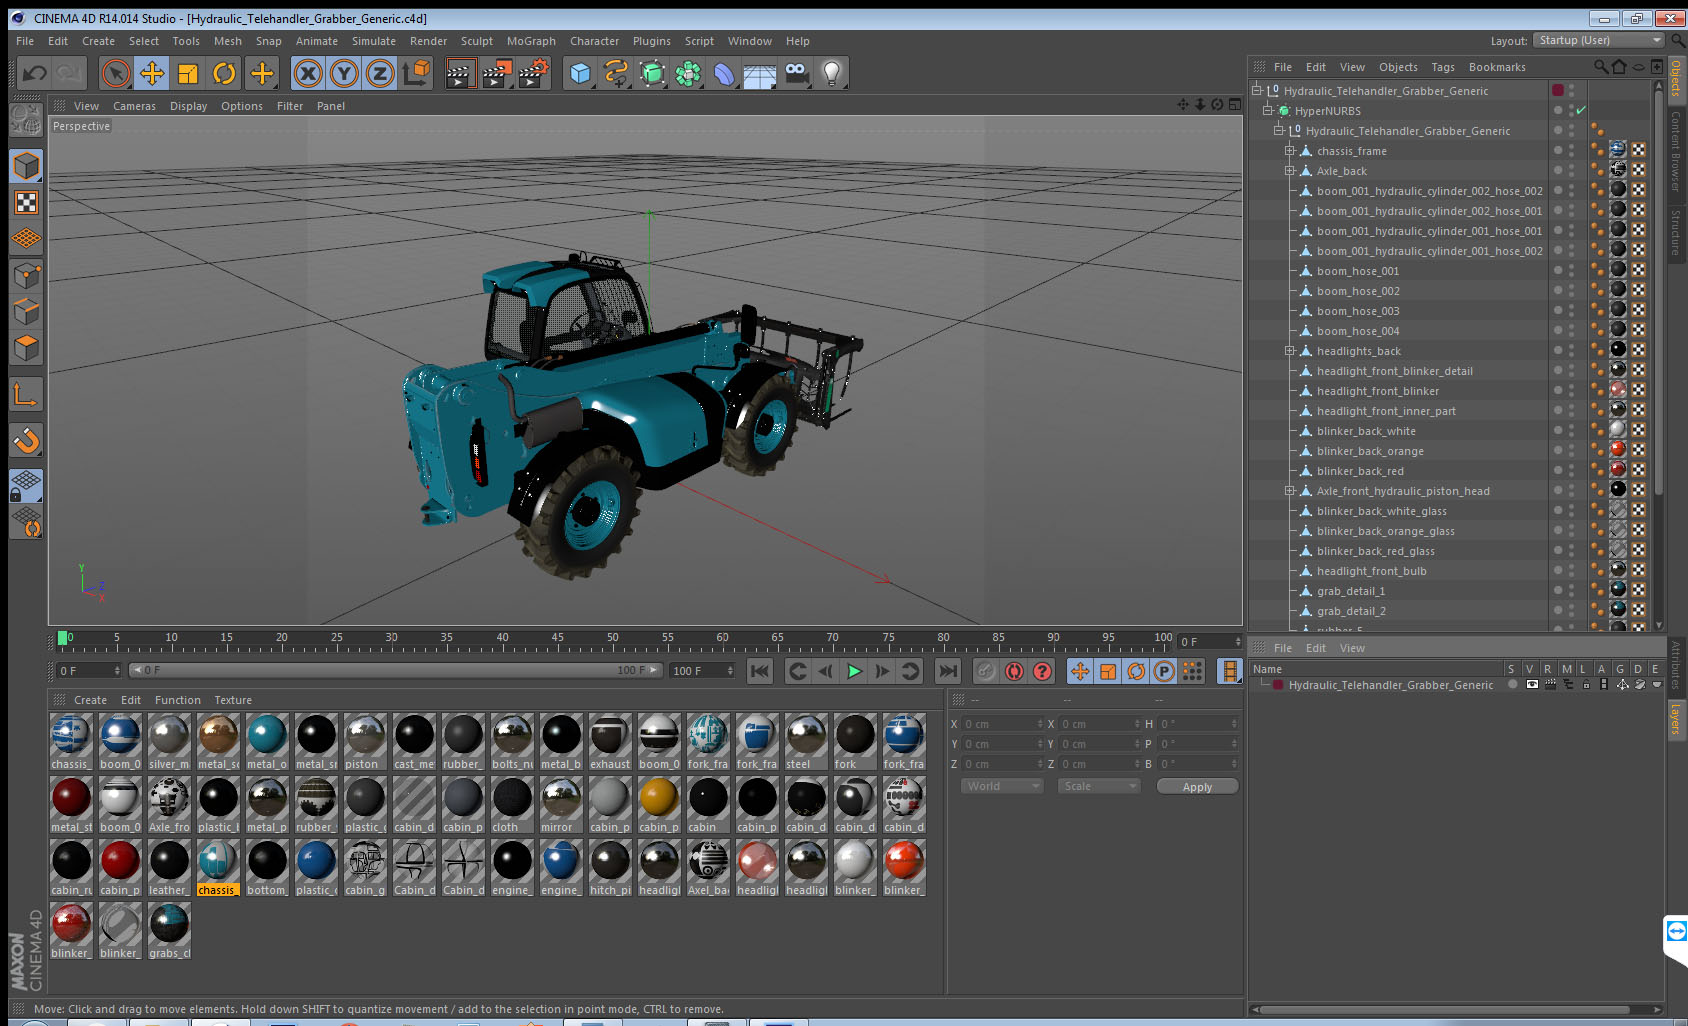Go to start of animation
This screenshot has width=1688, height=1026.
(760, 671)
